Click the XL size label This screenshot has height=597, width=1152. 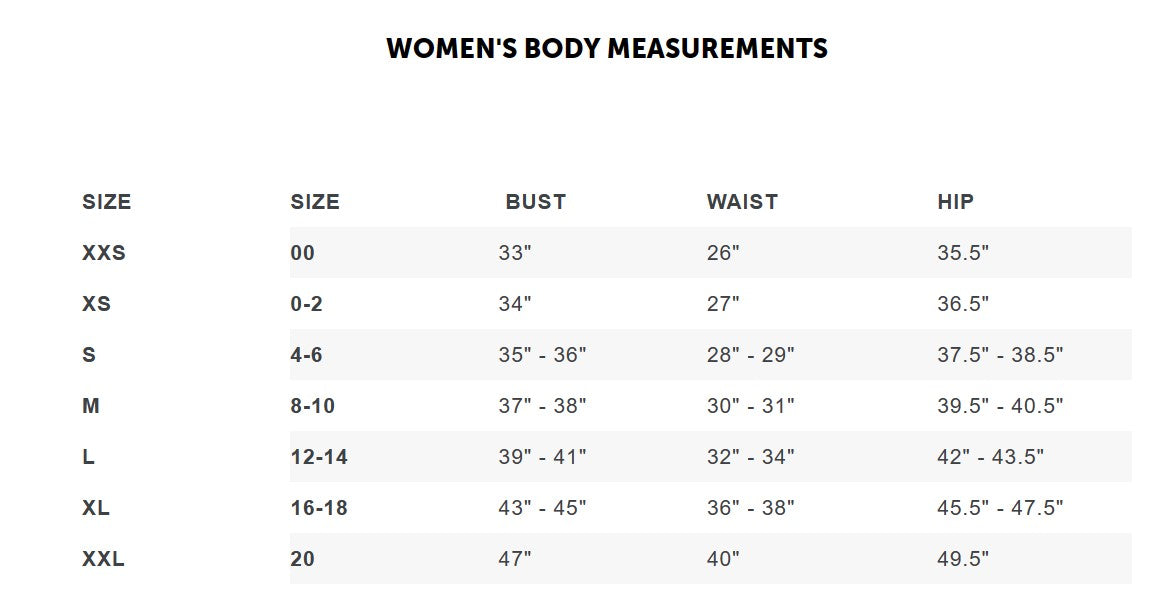click(96, 508)
